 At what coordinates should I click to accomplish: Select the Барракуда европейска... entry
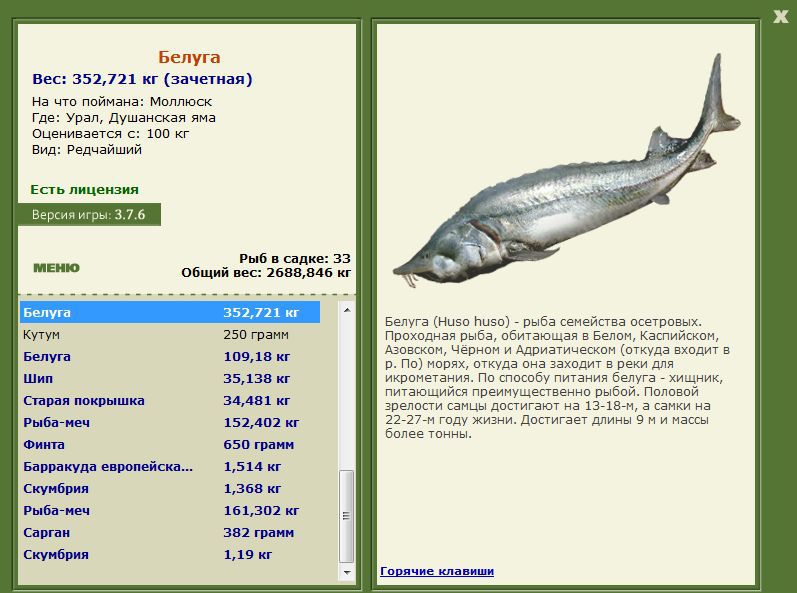click(x=170, y=466)
